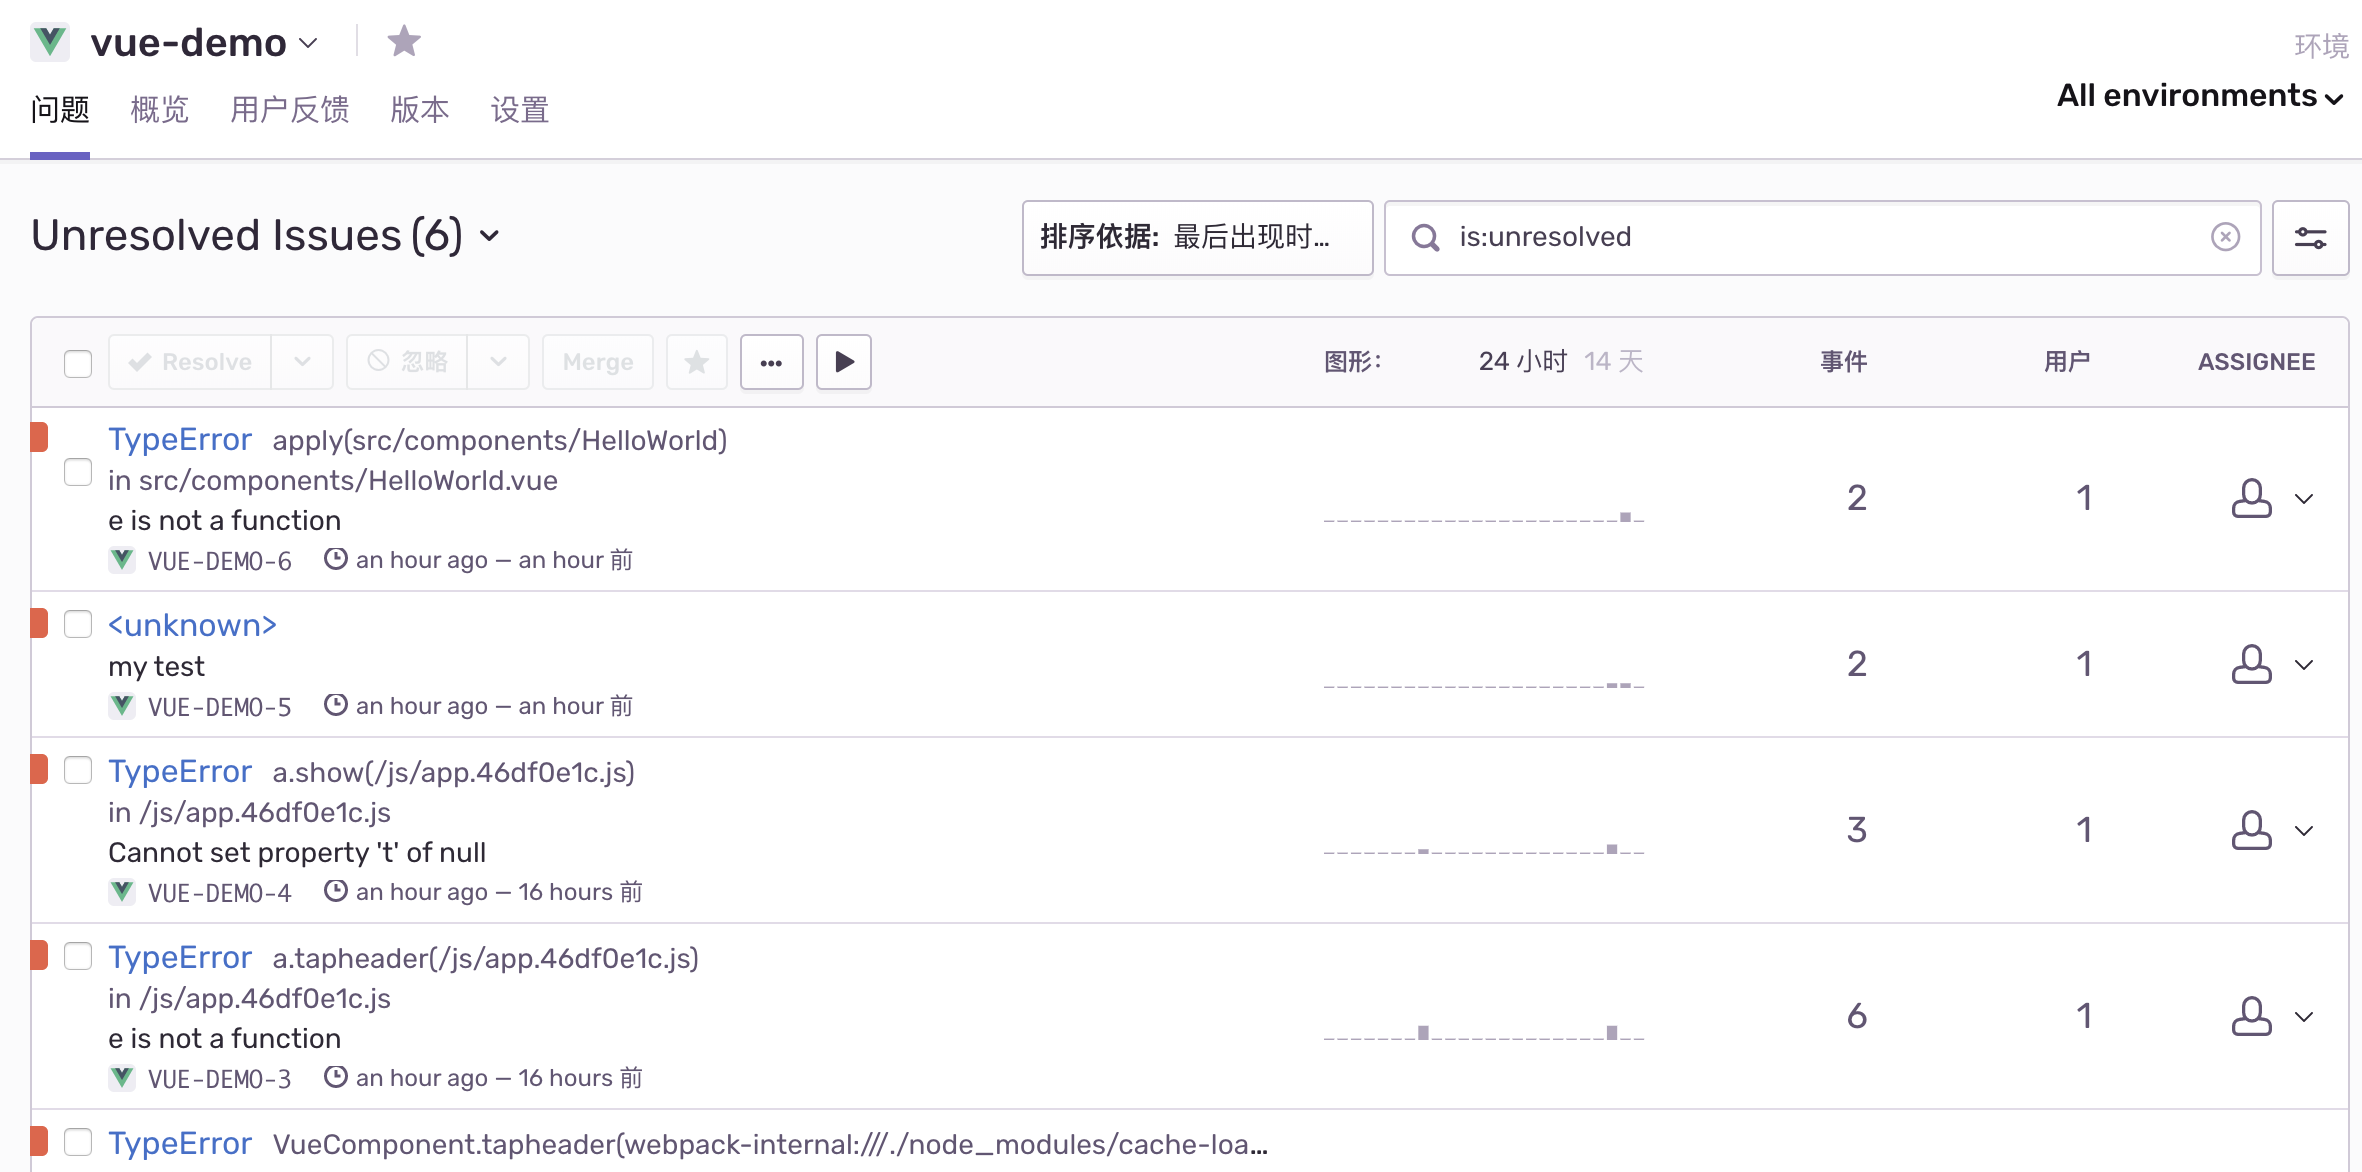Click Vue icon beside VUE-DEMO-4

click(x=122, y=892)
